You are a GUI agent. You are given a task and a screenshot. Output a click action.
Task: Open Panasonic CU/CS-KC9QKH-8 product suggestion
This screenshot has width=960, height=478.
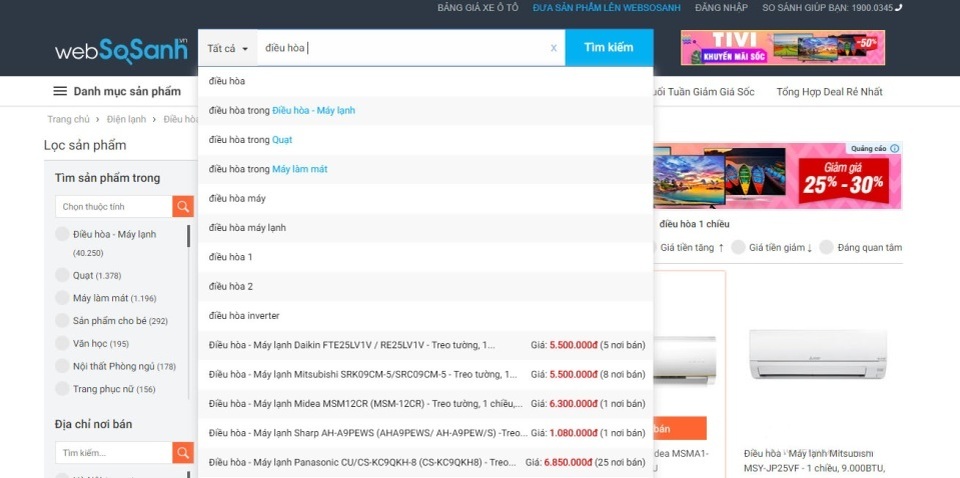(426, 462)
